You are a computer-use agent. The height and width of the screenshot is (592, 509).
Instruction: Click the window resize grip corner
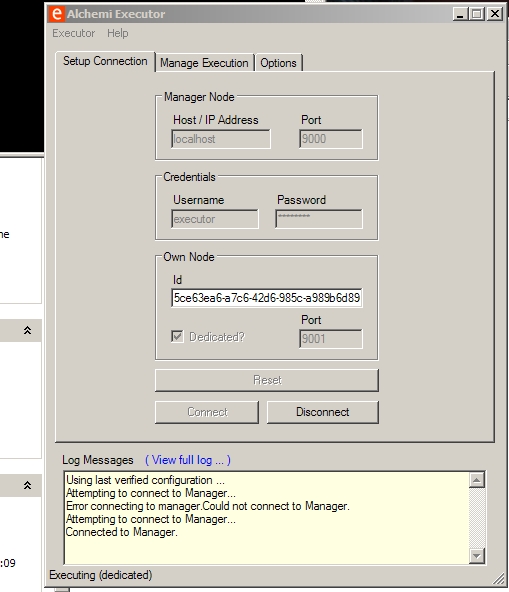[x=499, y=578]
